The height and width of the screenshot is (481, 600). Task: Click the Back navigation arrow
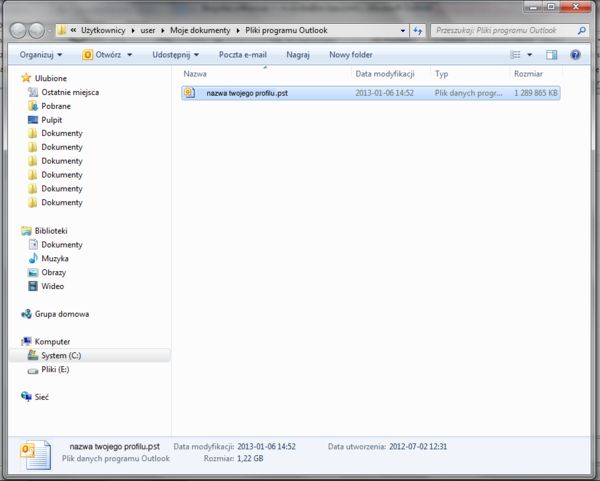click(x=18, y=31)
